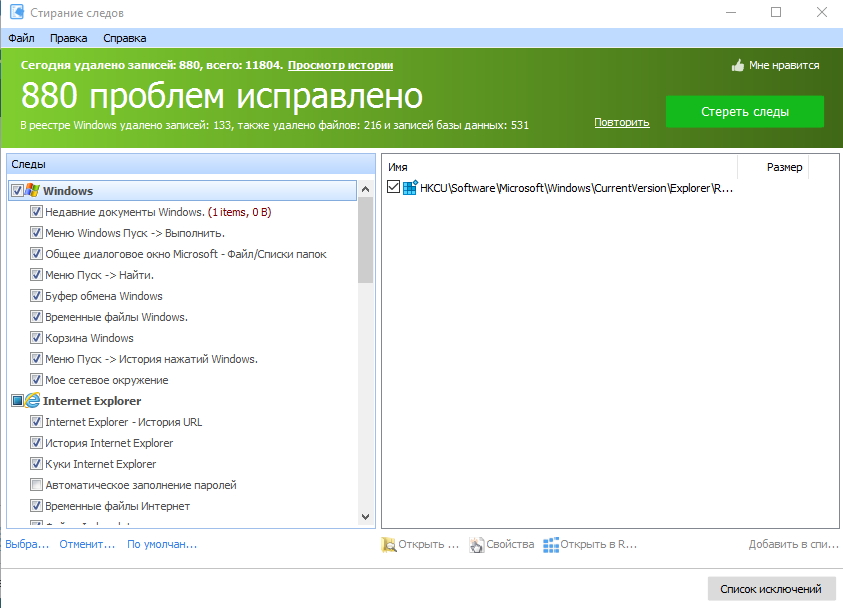This screenshot has height=608, width=843.
Task: Uncheck Мое сетевое окружение checkbox
Action: [36, 380]
